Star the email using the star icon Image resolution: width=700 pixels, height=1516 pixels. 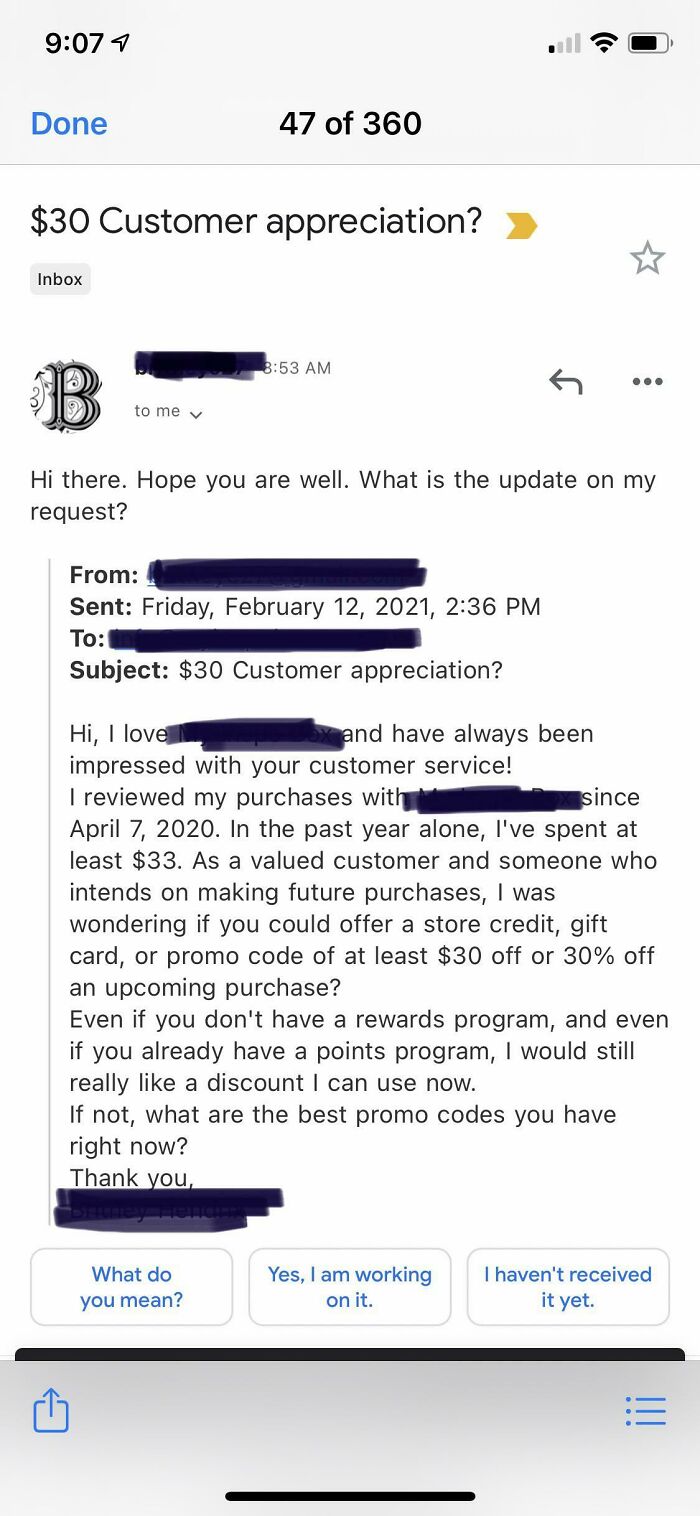point(648,258)
